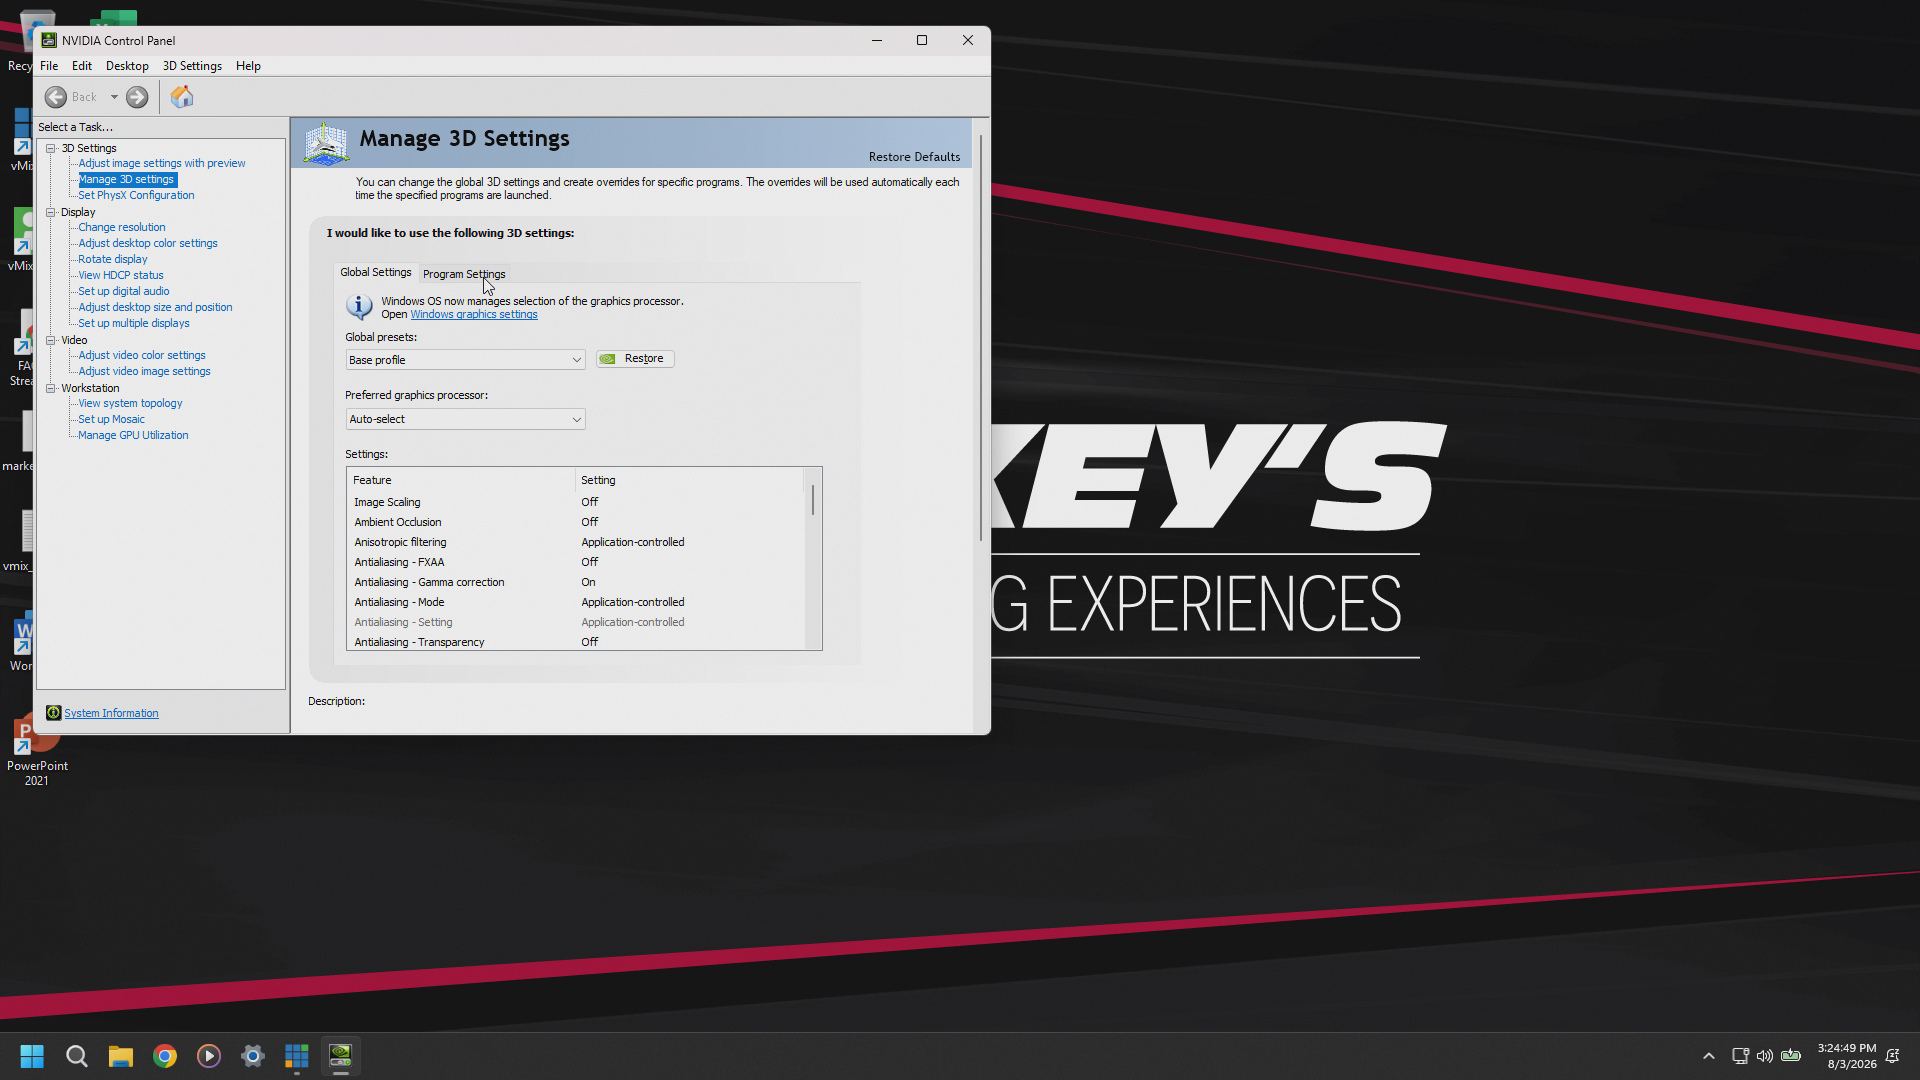The height and width of the screenshot is (1080, 1920).
Task: Open Rotate display task
Action: click(113, 259)
